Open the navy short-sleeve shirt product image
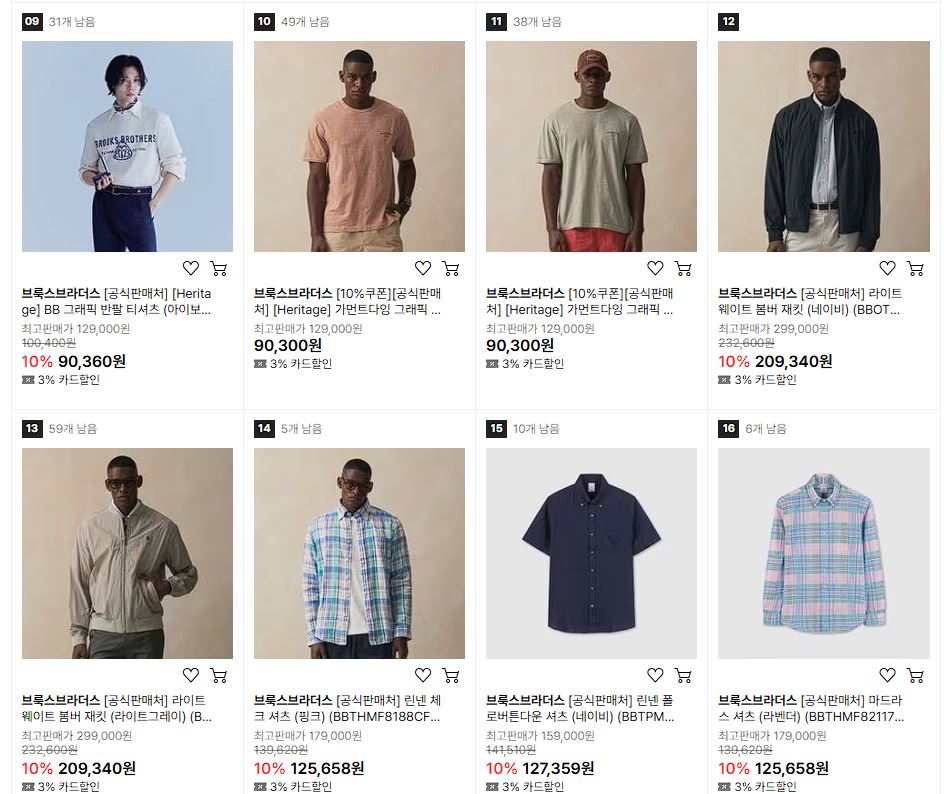 pyautogui.click(x=591, y=553)
